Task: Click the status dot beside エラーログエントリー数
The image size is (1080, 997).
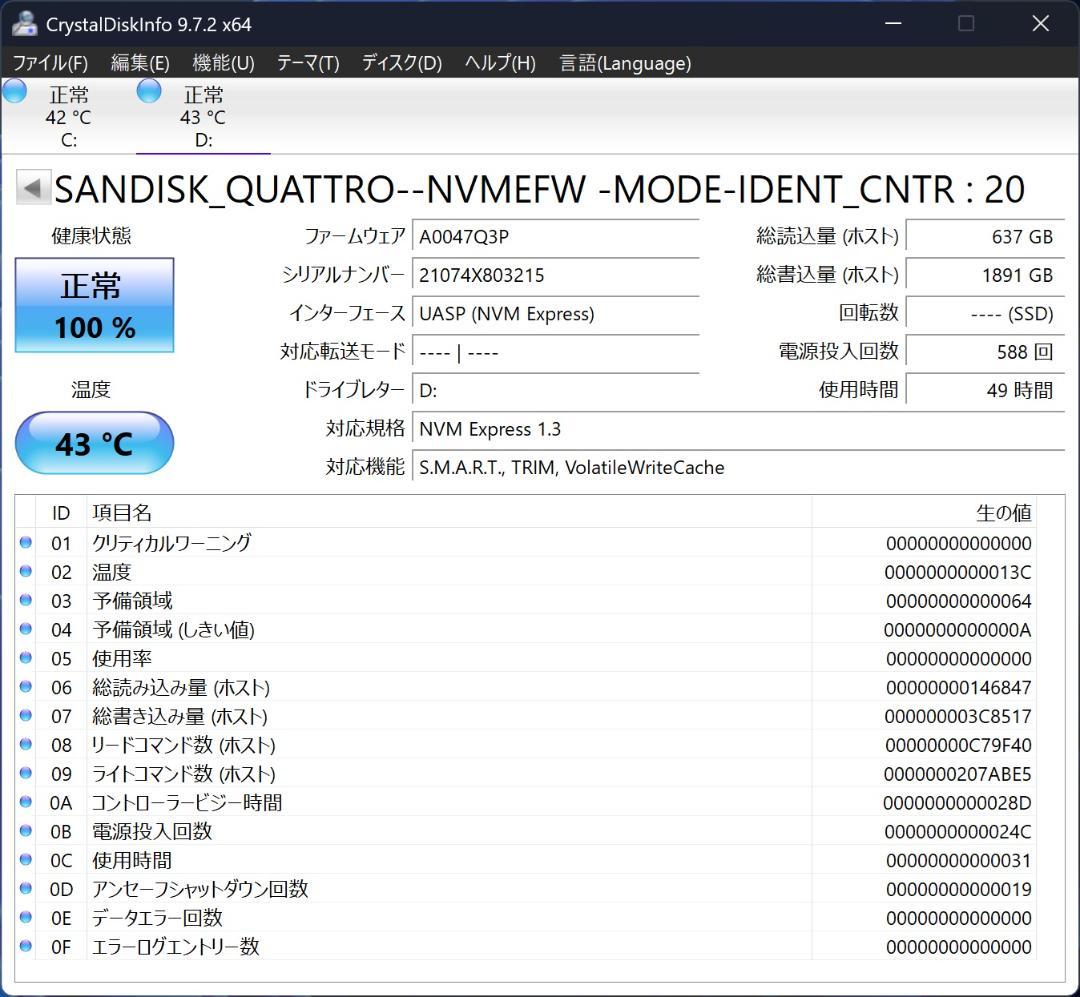Action: [x=24, y=946]
